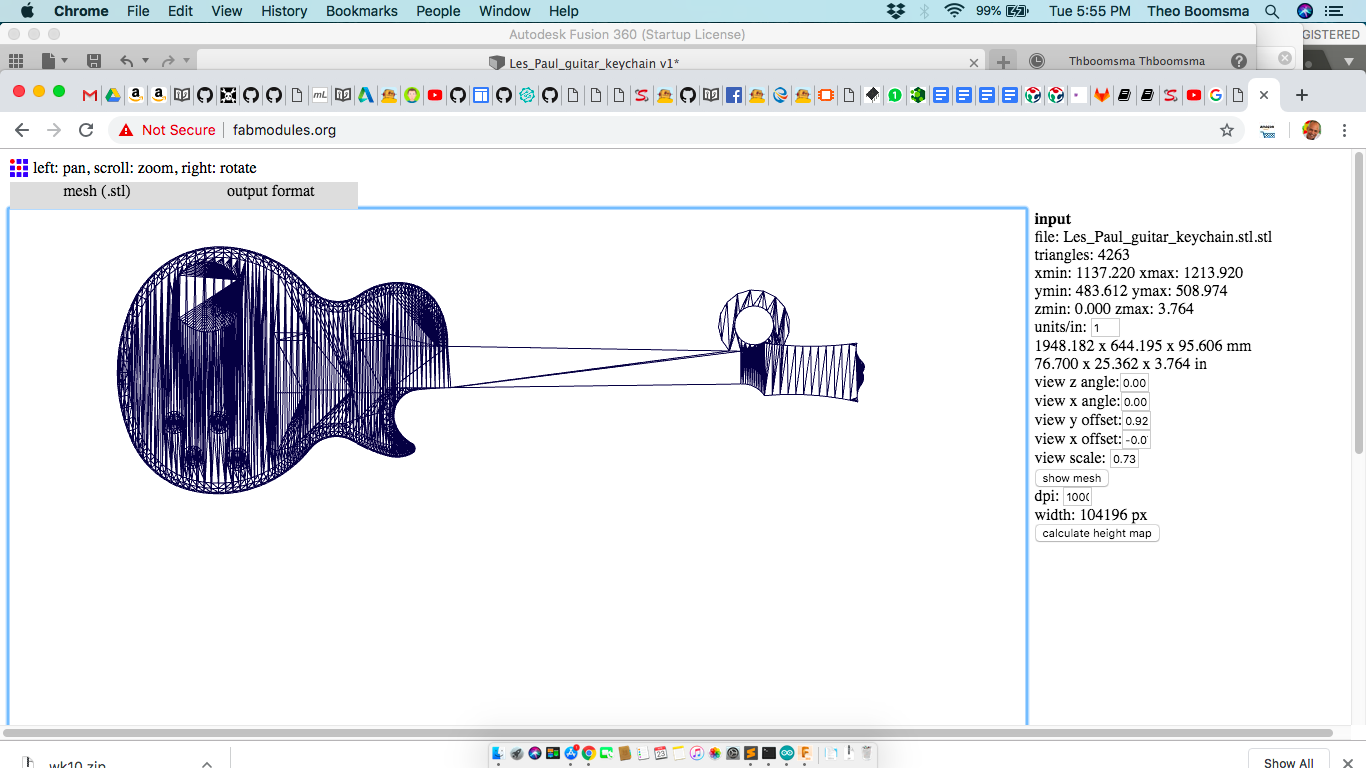Click the output format button
The image size is (1366, 768).
point(271,192)
